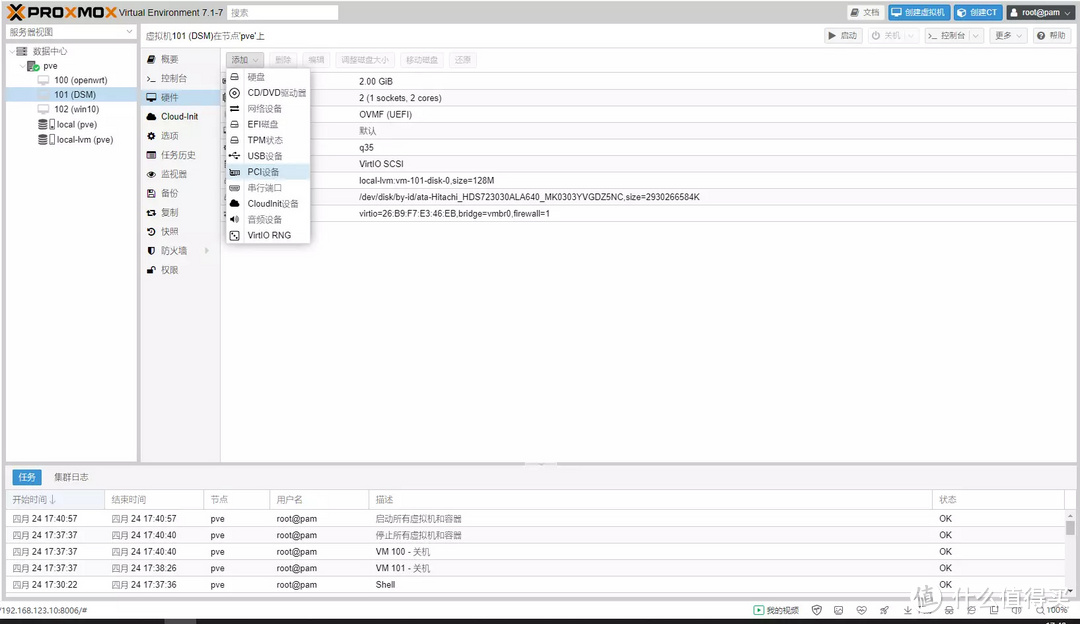1080x624 pixels.
Task: Click the 还原 toolbar button
Action: [x=463, y=60]
